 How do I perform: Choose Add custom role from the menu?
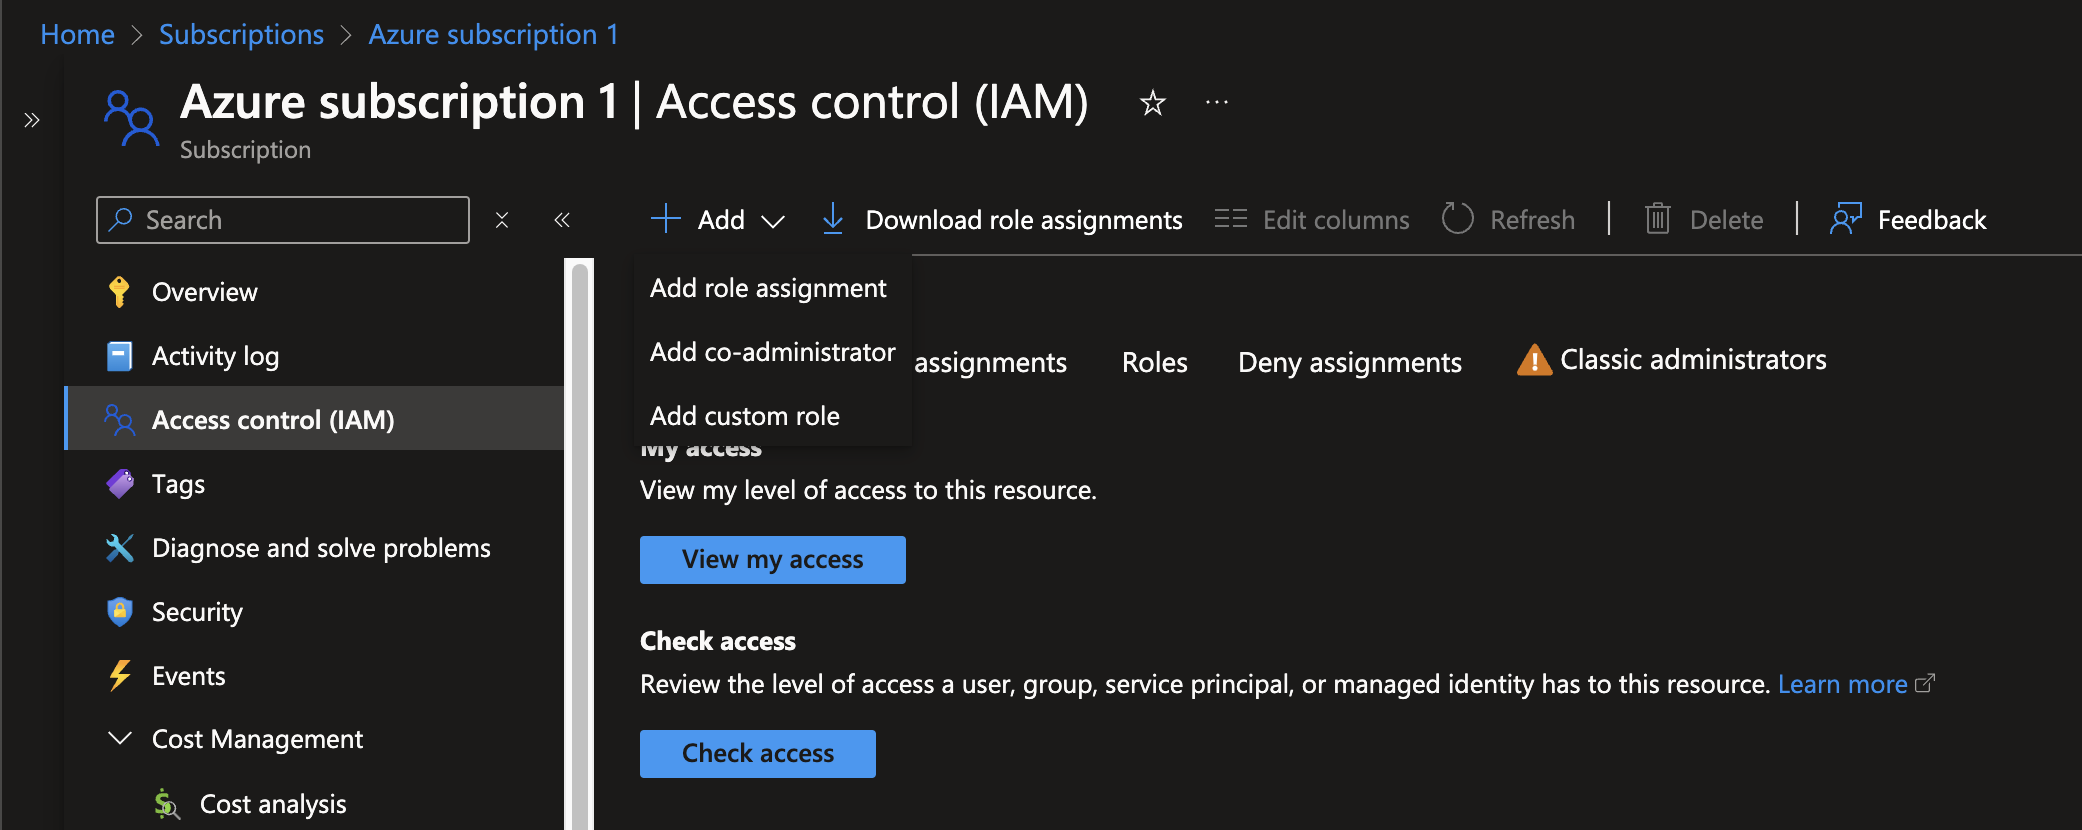pos(745,416)
